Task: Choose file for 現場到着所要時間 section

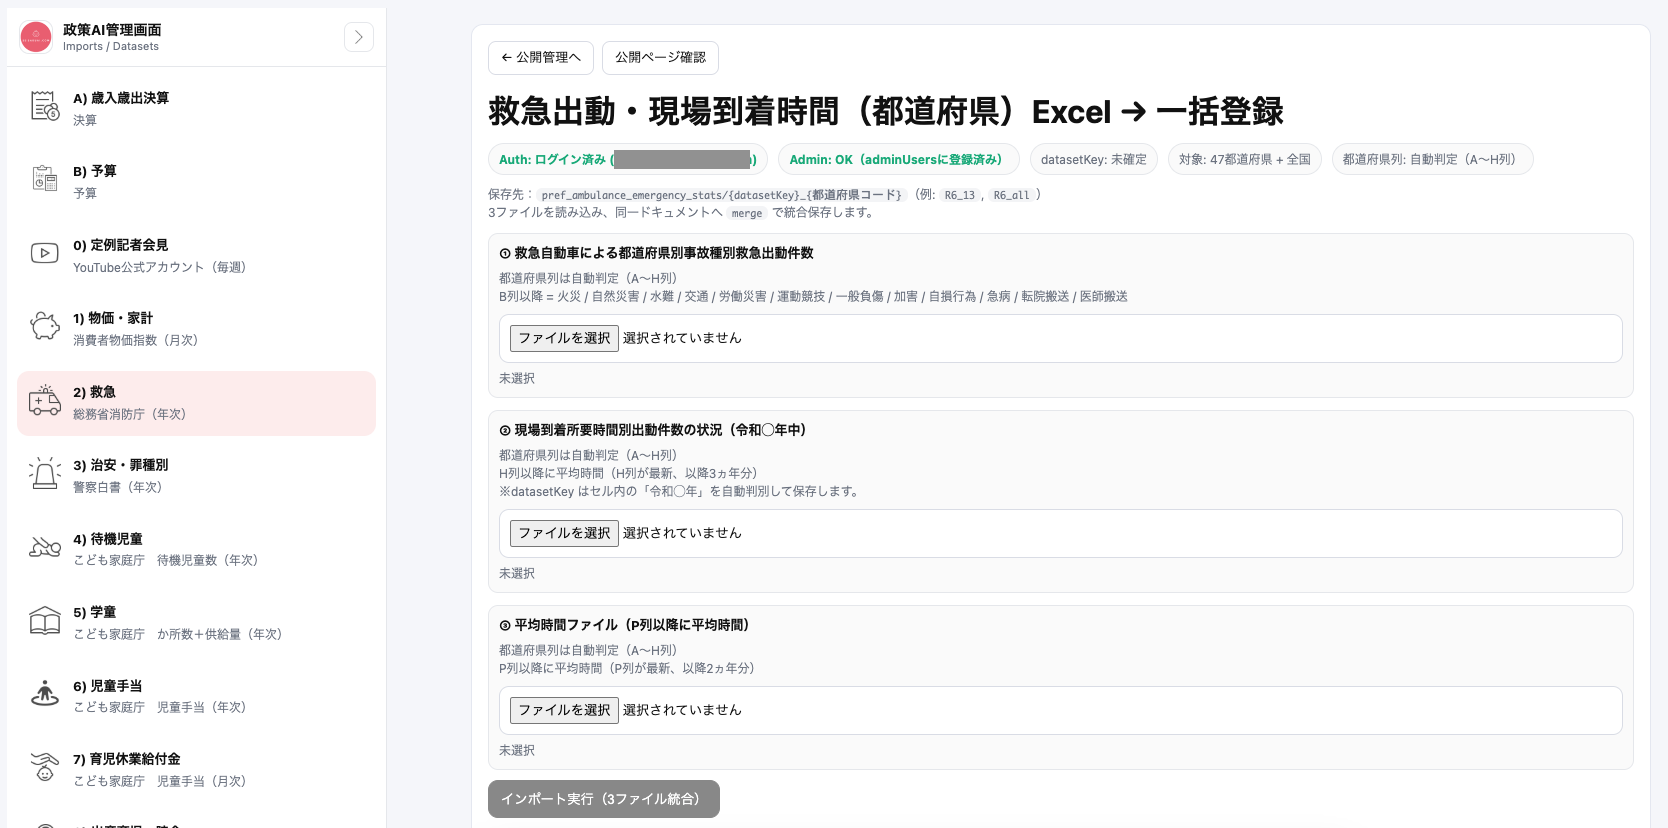Action: click(x=564, y=533)
